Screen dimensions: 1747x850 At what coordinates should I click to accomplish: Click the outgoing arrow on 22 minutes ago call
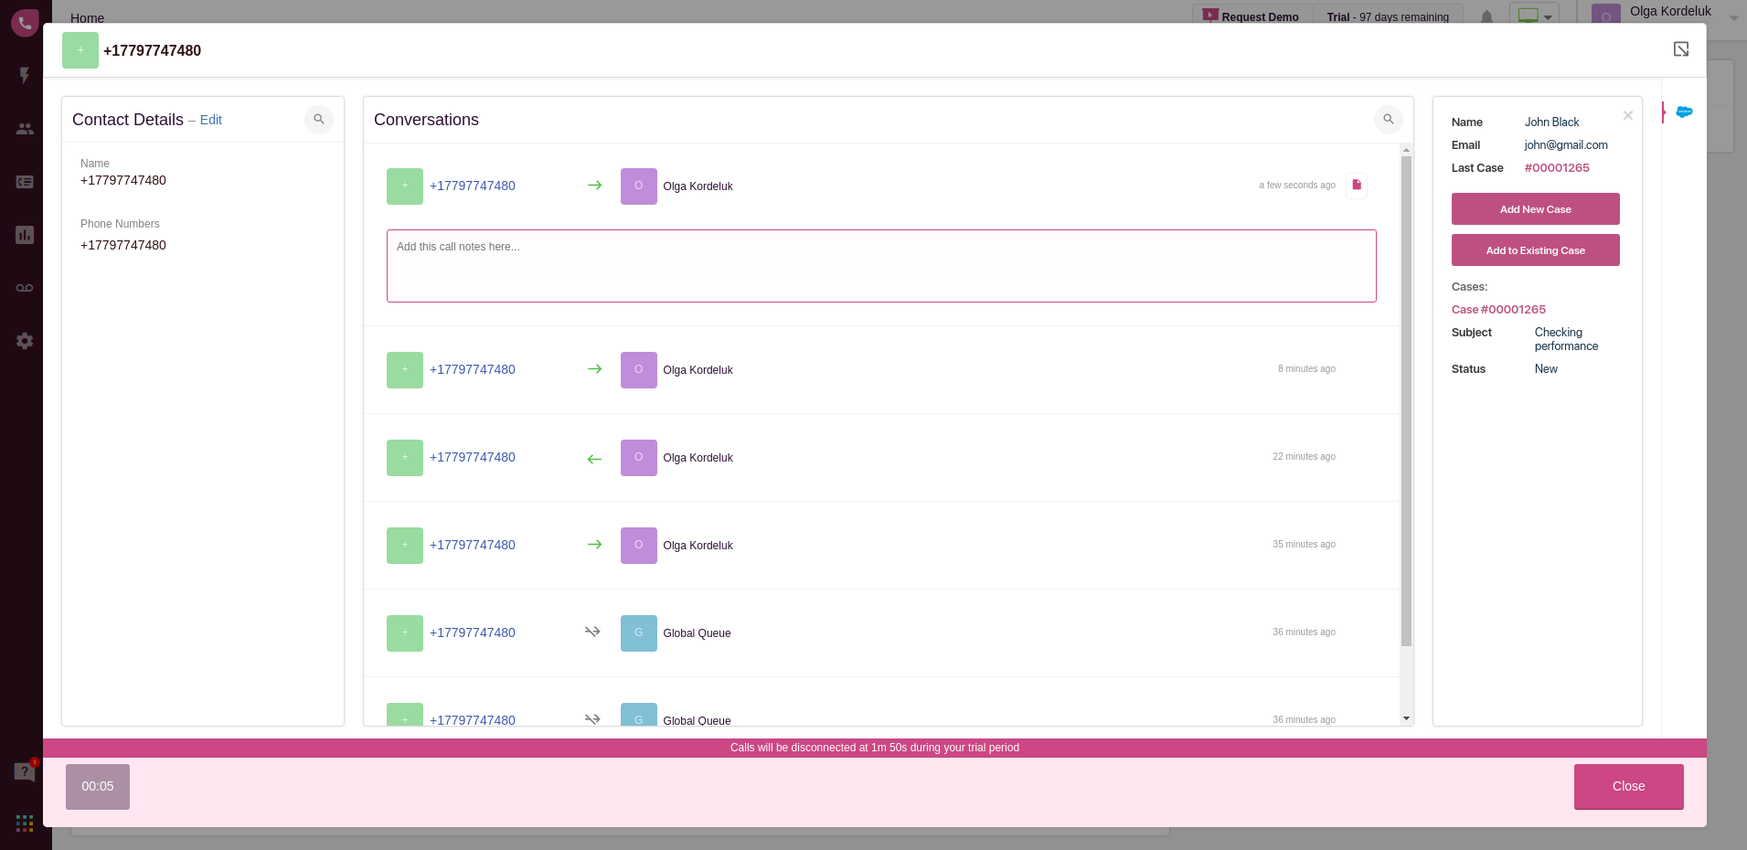coord(594,458)
